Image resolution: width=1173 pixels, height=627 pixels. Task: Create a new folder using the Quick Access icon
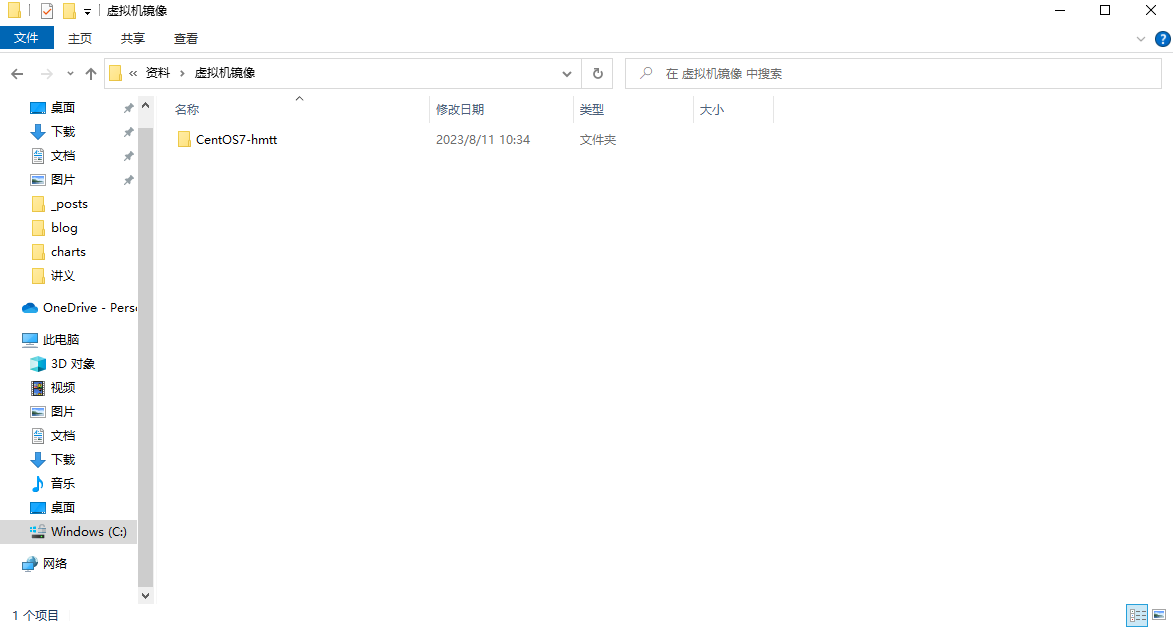coord(68,10)
